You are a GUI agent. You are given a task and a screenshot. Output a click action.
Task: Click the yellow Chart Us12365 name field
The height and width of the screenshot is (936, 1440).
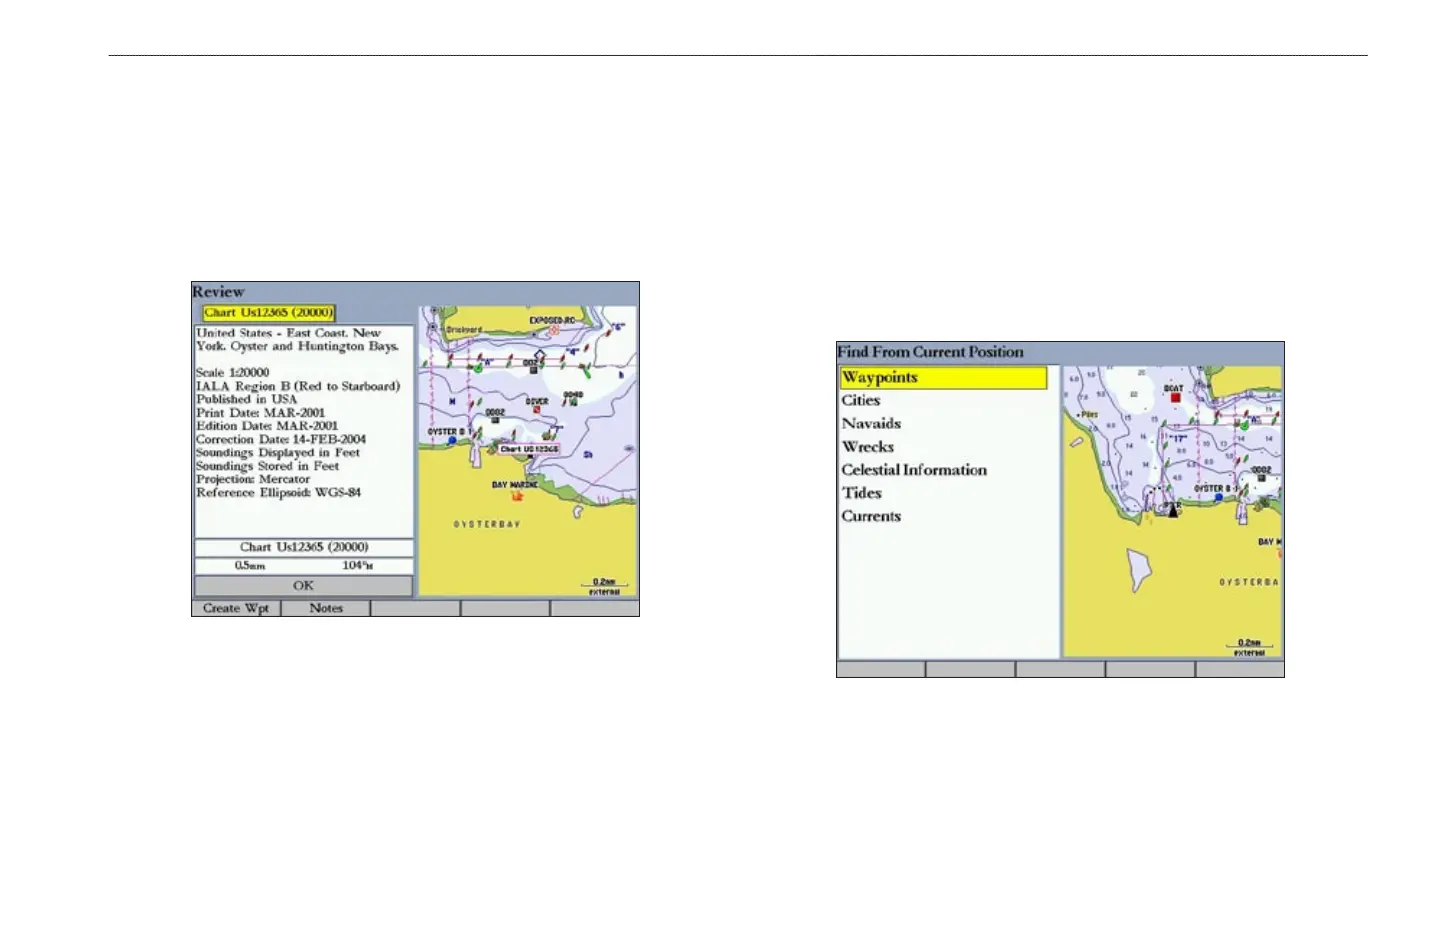coord(269,313)
